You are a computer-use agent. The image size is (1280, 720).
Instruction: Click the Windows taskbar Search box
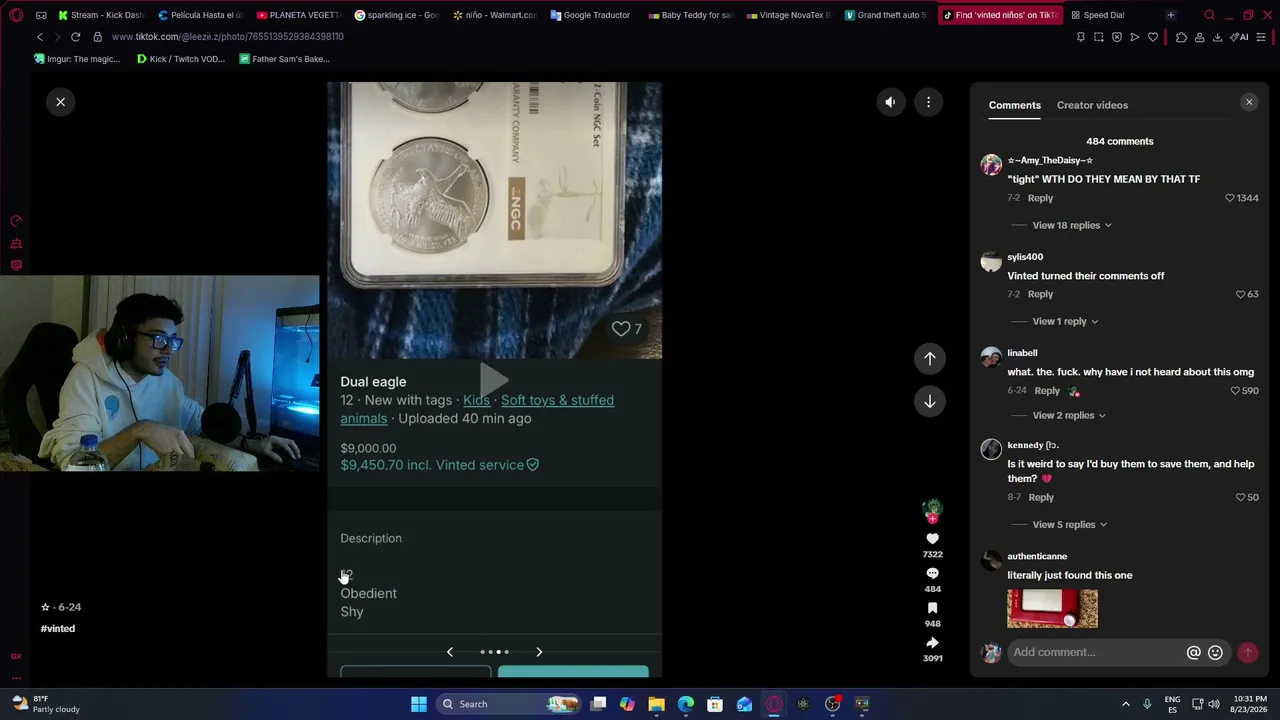point(510,704)
